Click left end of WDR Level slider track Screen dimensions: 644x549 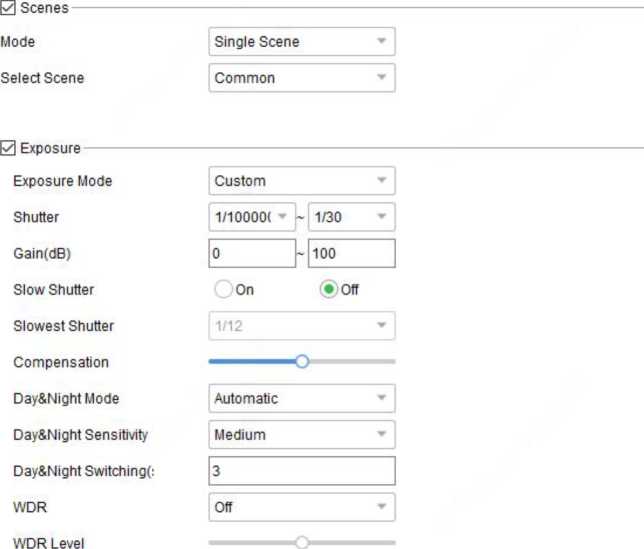click(x=213, y=543)
